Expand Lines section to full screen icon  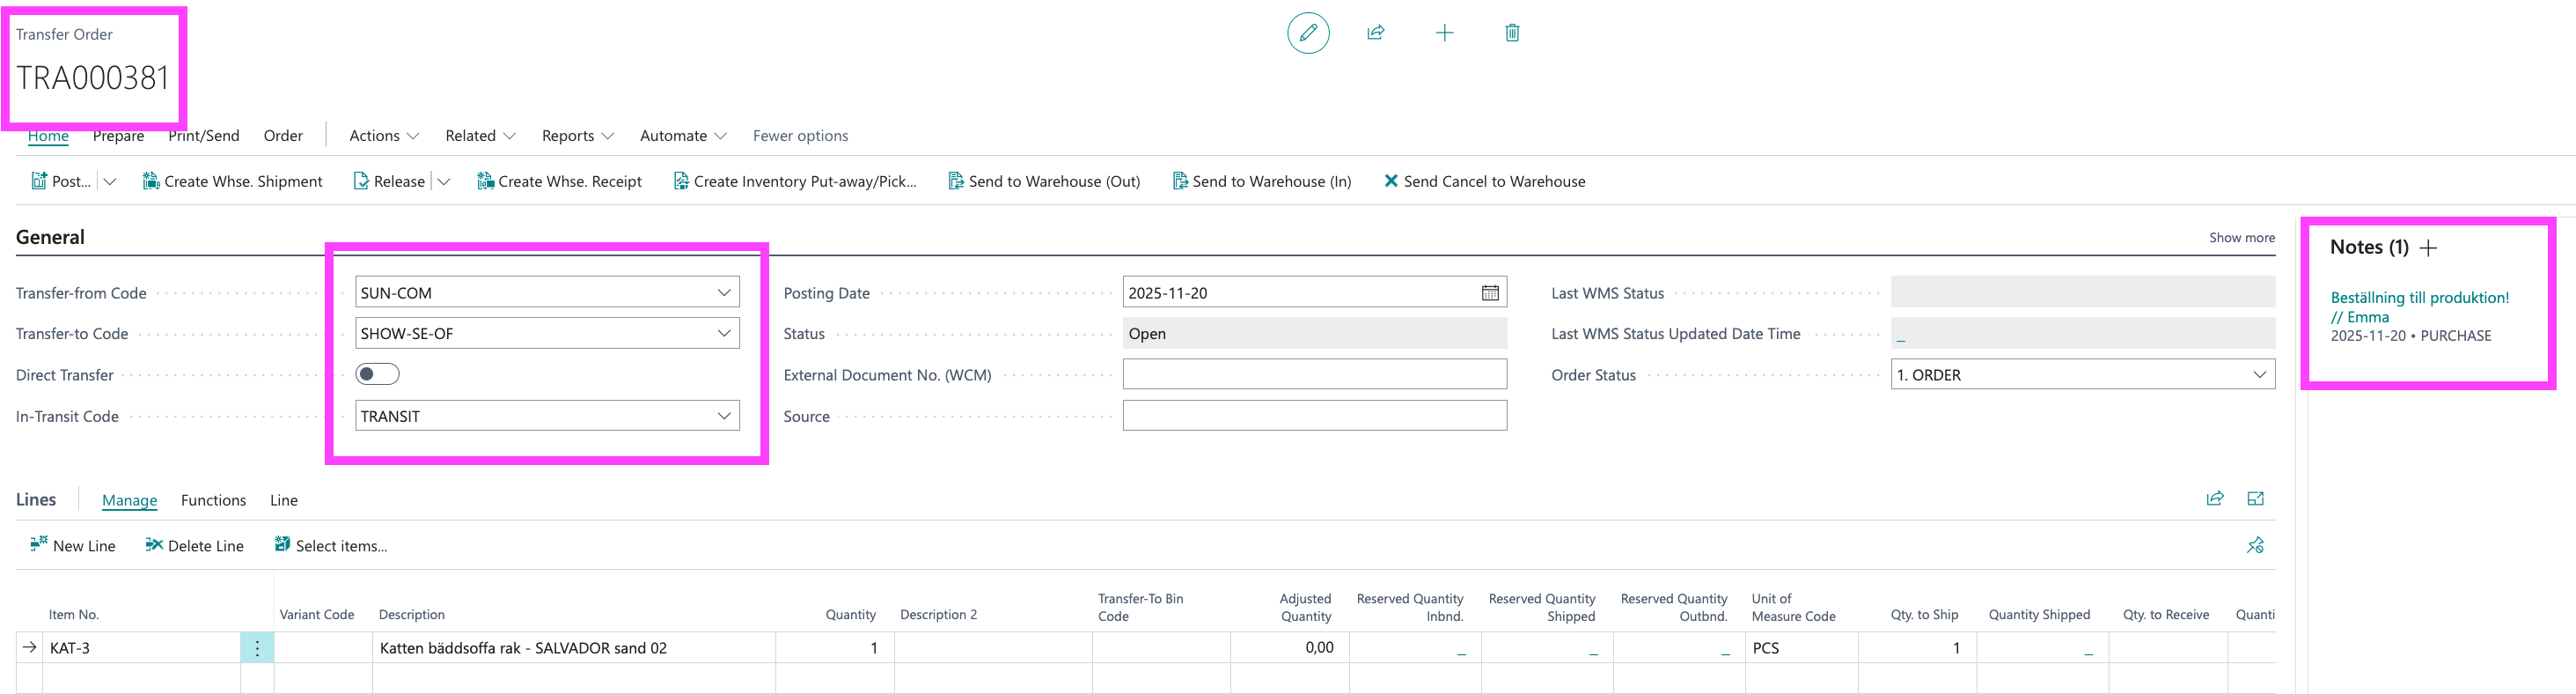tap(2255, 499)
